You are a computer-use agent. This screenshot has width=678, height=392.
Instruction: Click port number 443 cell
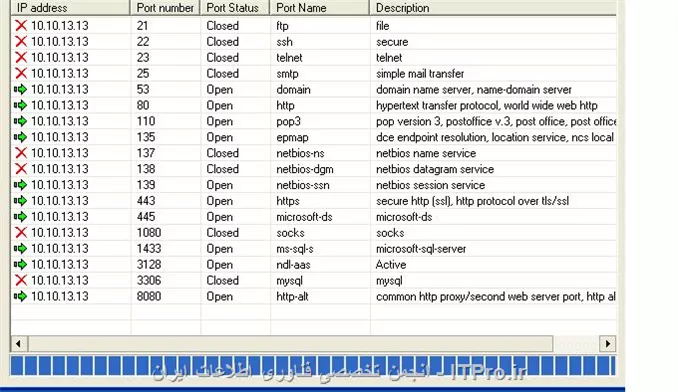[146, 201]
